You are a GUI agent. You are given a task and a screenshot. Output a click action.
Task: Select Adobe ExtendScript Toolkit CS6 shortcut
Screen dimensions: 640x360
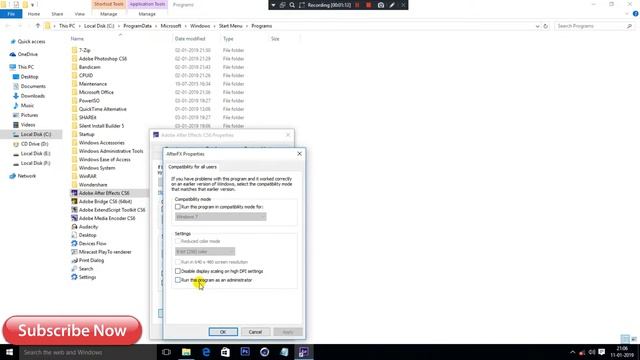[112, 210]
